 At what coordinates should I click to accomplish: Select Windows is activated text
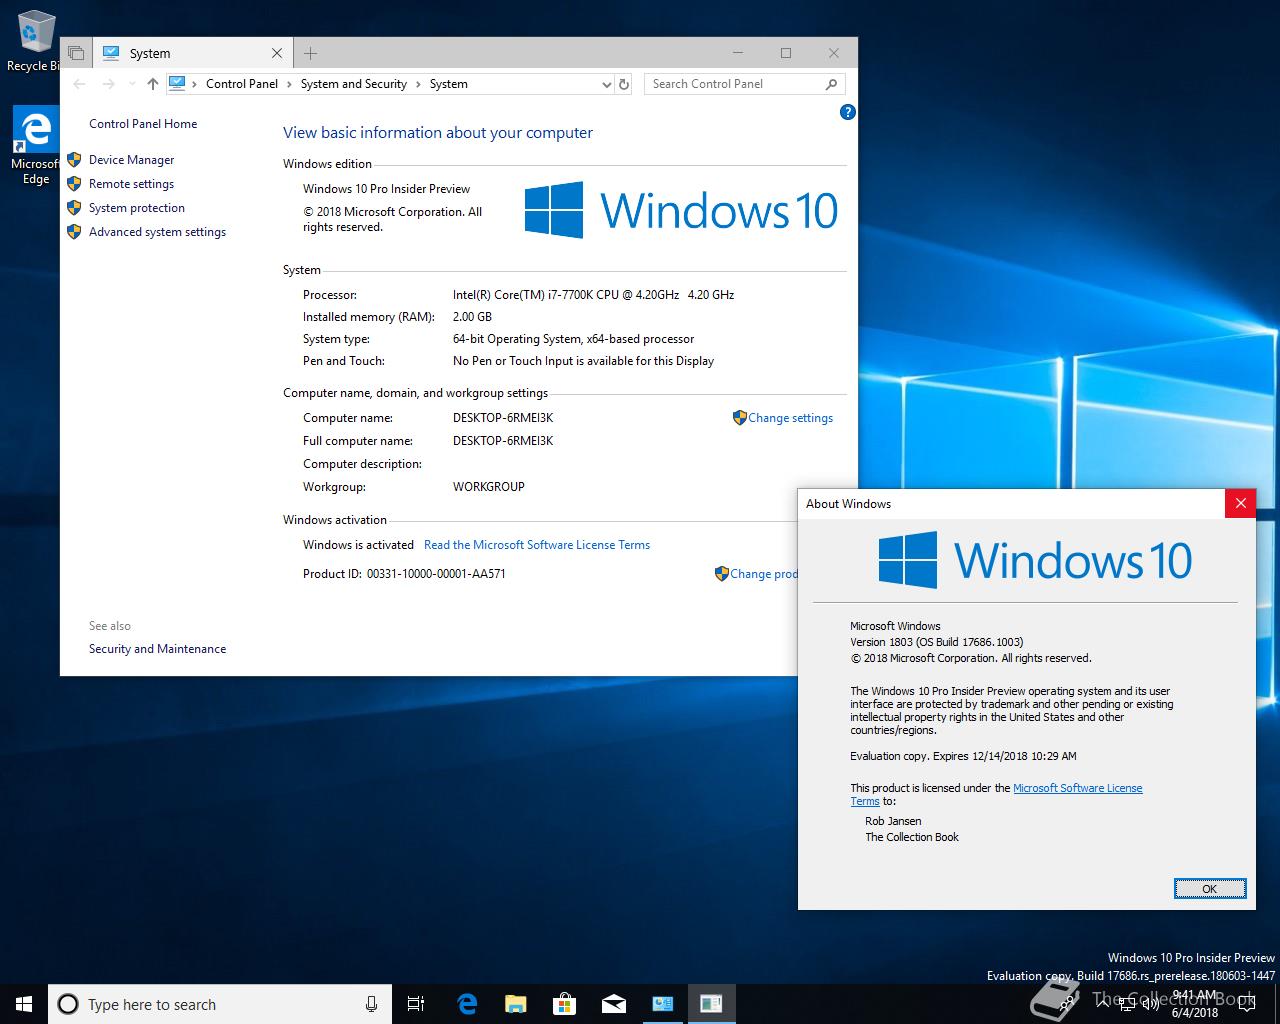(x=358, y=545)
